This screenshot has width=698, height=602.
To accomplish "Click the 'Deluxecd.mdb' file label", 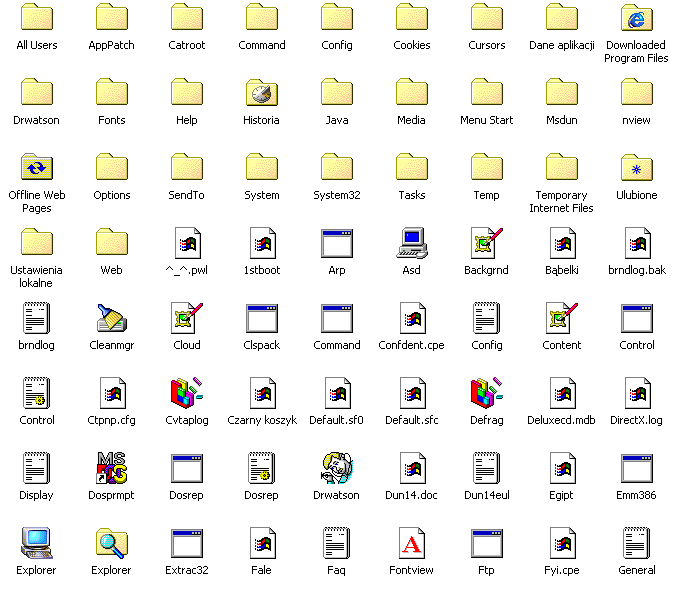I will coord(561,420).
